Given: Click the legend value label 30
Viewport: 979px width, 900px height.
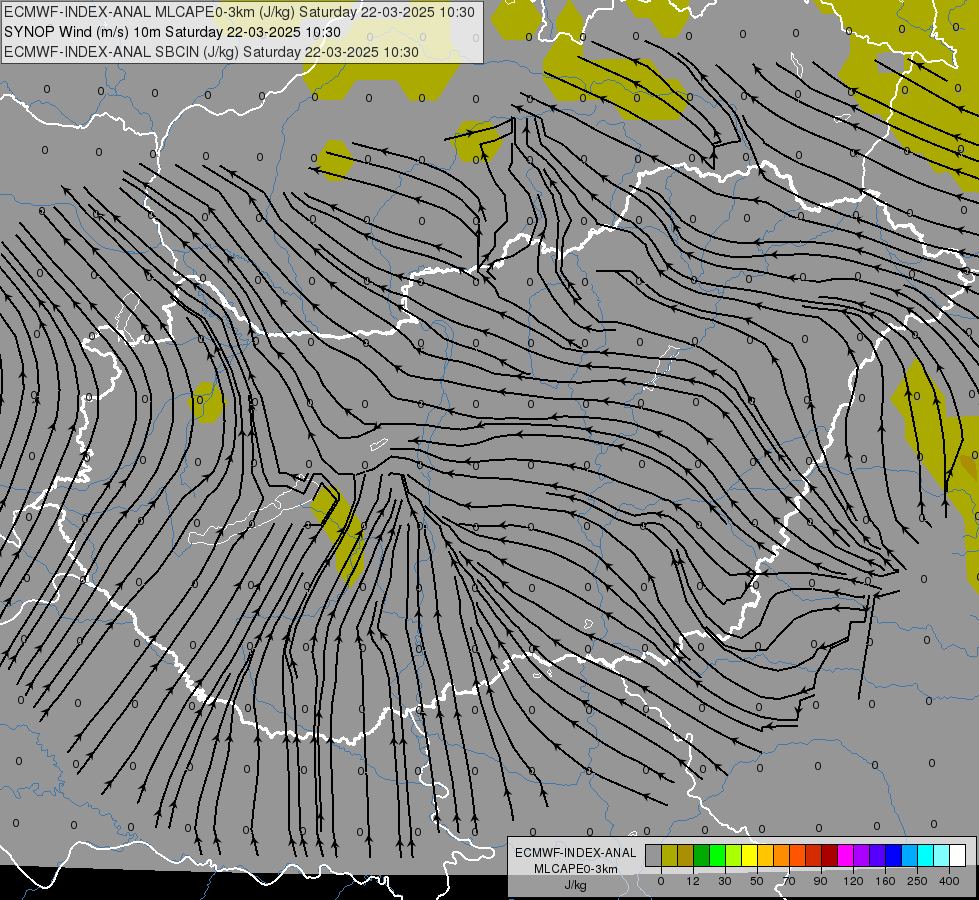Looking at the screenshot, I should (x=725, y=881).
